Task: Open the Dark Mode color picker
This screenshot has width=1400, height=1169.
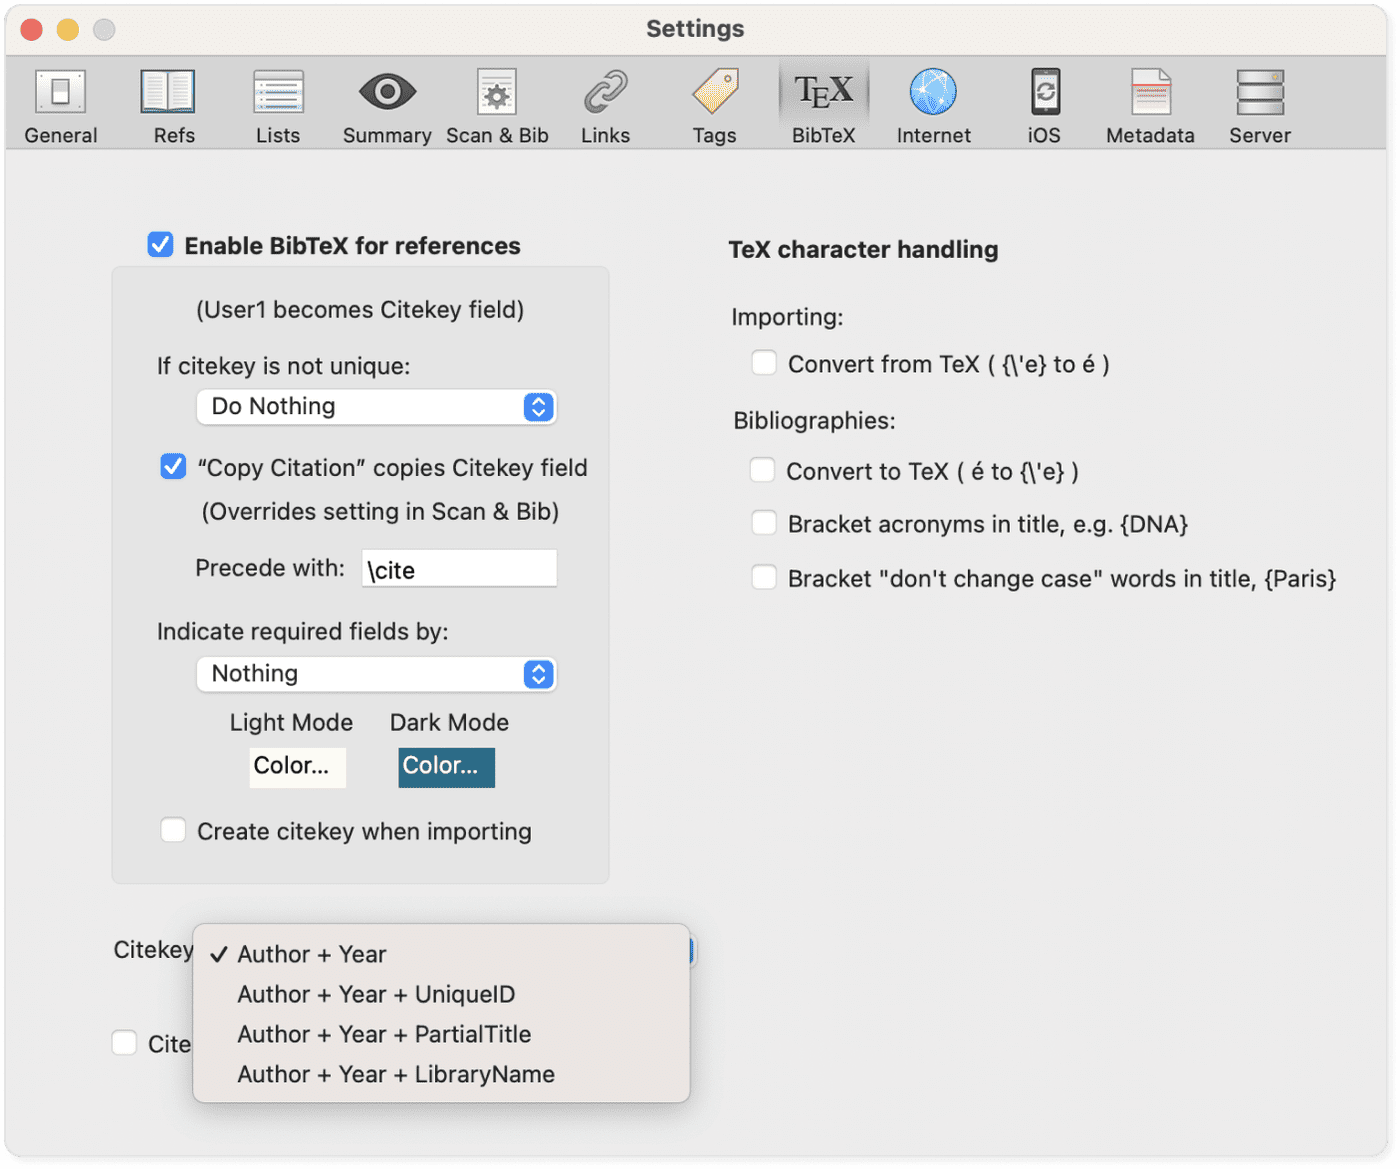Action: point(446,767)
